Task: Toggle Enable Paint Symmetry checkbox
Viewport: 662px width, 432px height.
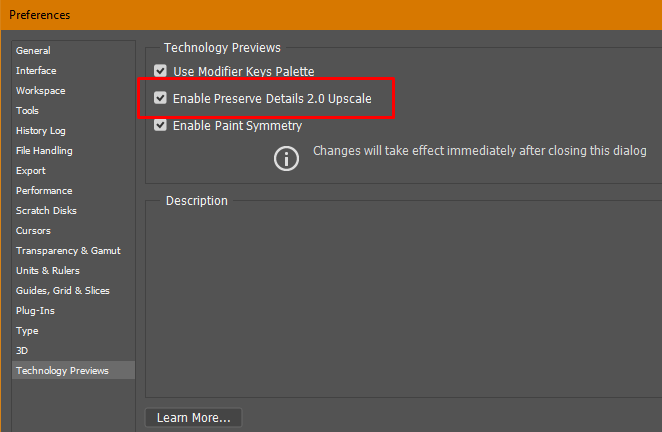Action: coord(160,125)
